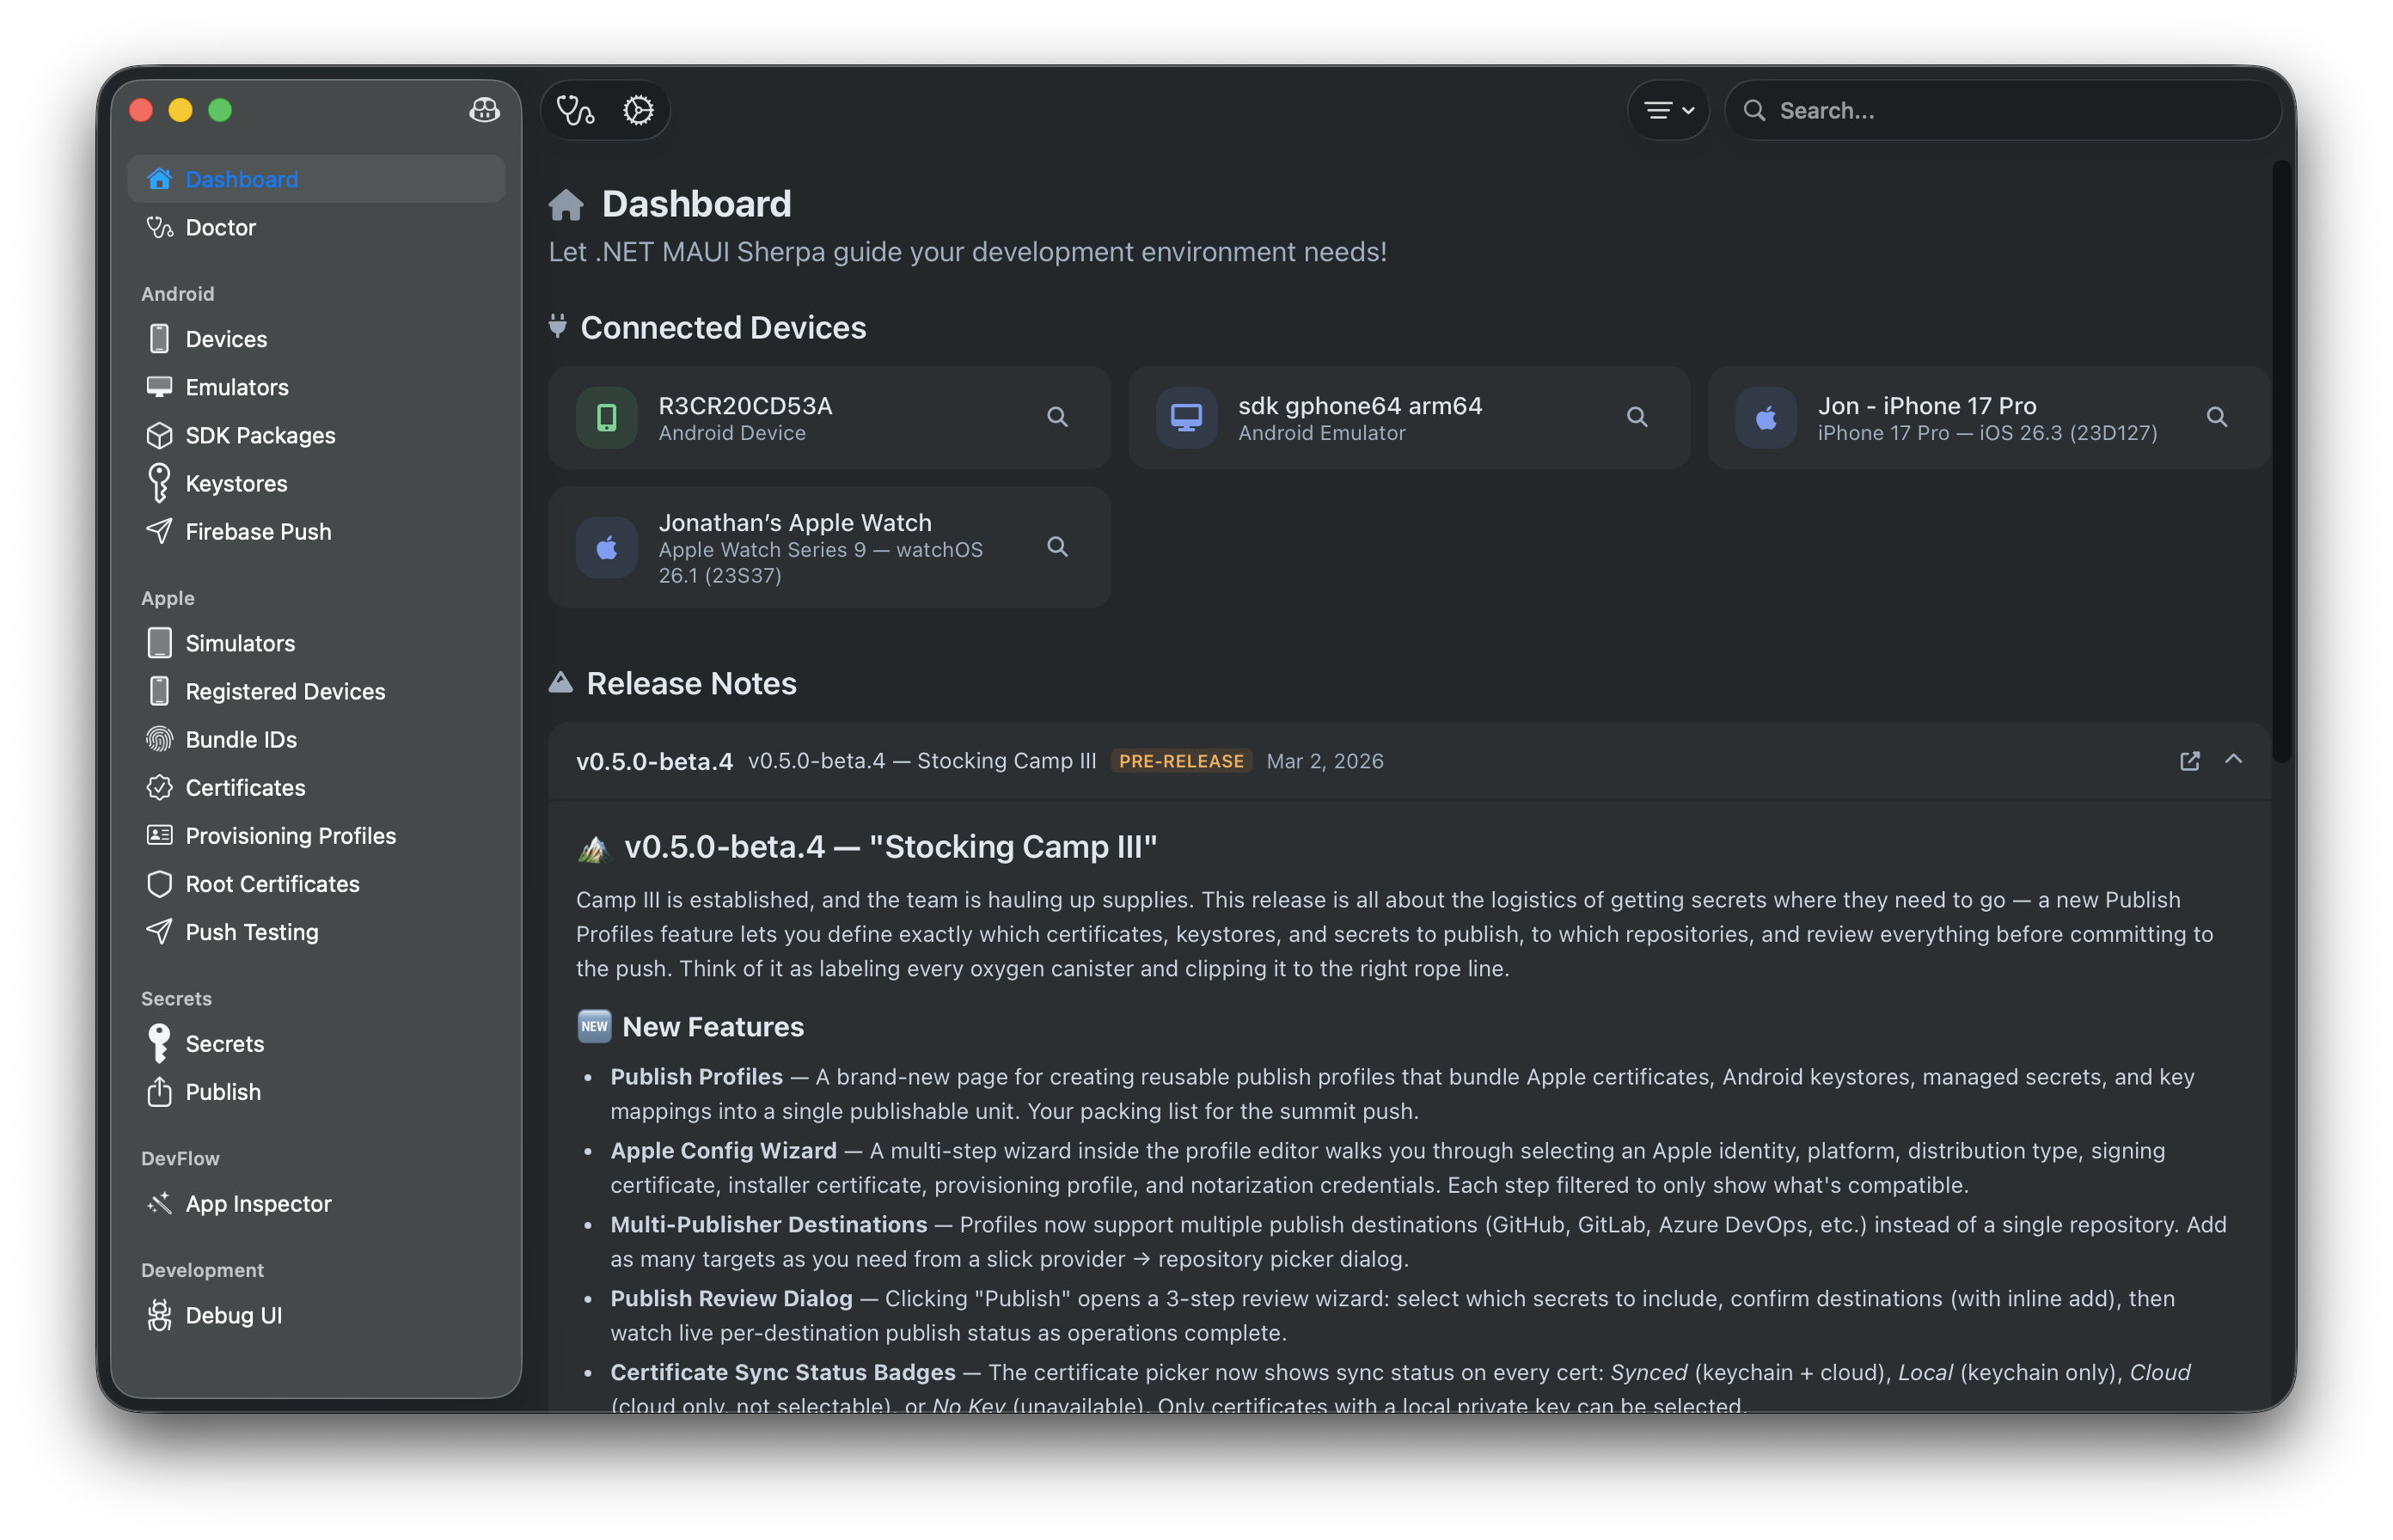Open release v0.5.0-beta.4 in external browser
The width and height of the screenshot is (2393, 1540).
click(2189, 761)
